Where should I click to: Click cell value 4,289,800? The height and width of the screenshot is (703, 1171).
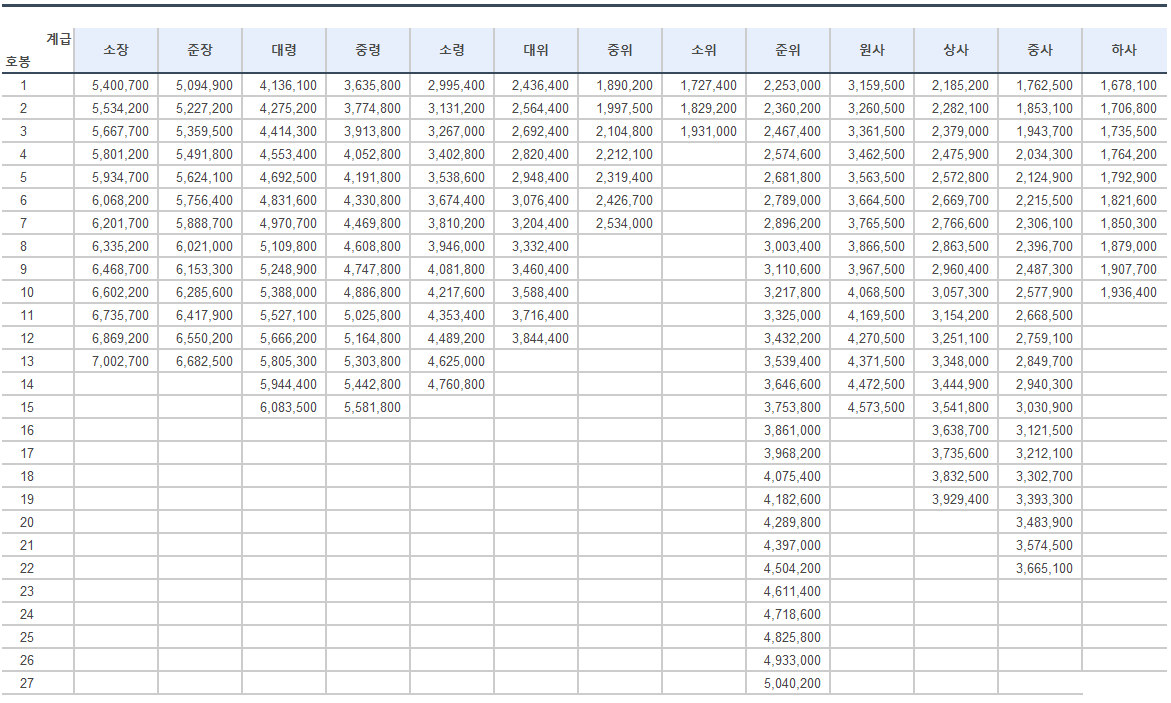point(792,523)
